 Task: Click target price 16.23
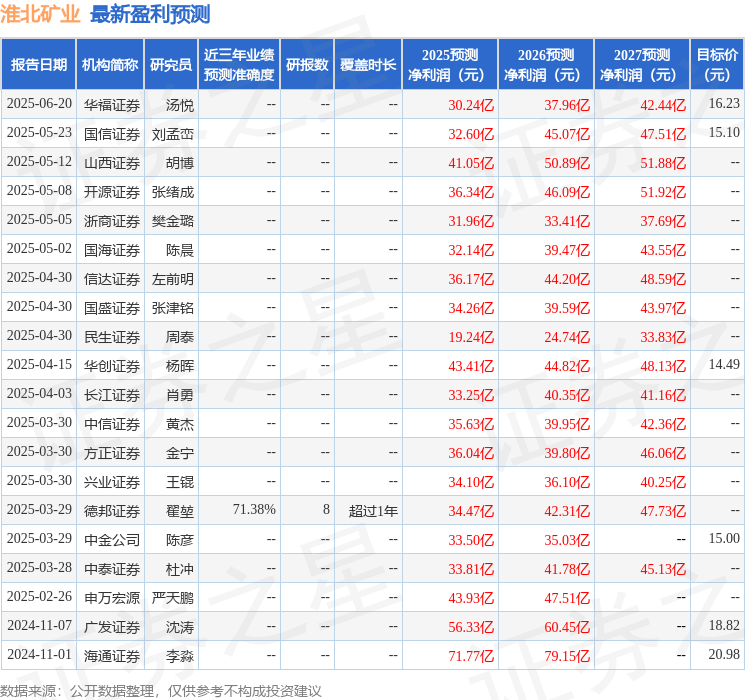[724, 104]
